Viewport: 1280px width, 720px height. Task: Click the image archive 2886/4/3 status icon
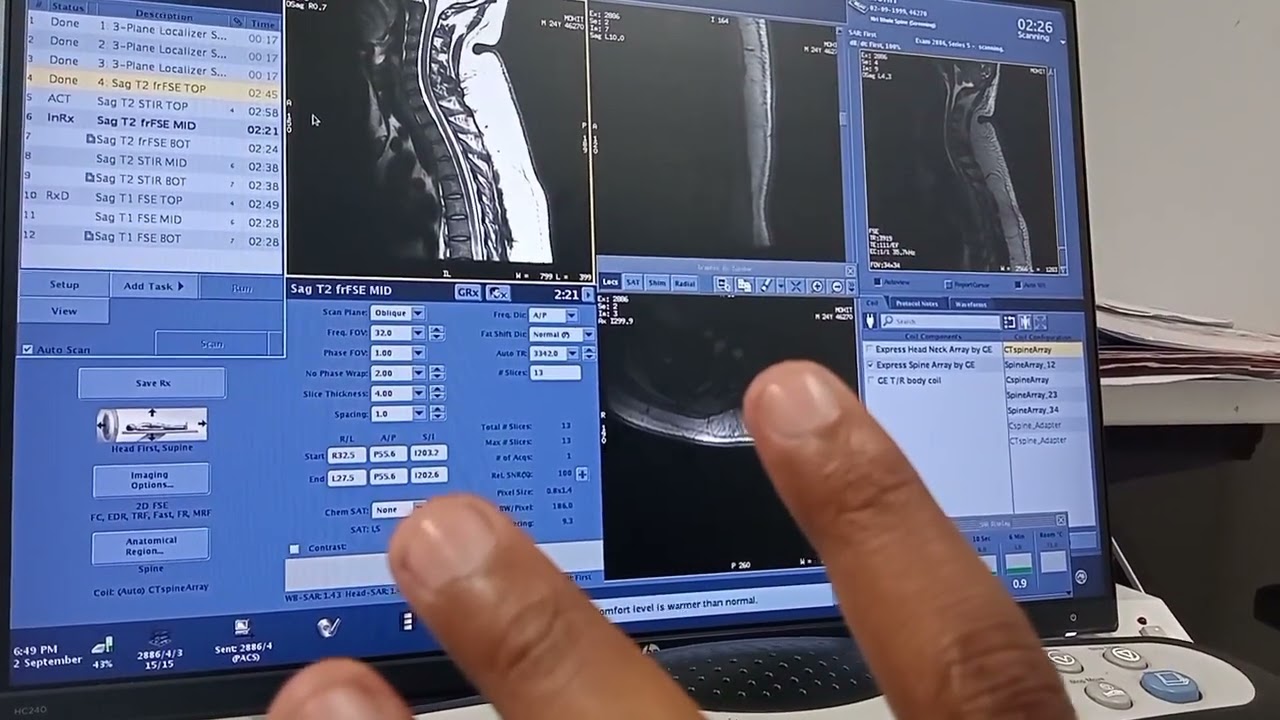159,636
